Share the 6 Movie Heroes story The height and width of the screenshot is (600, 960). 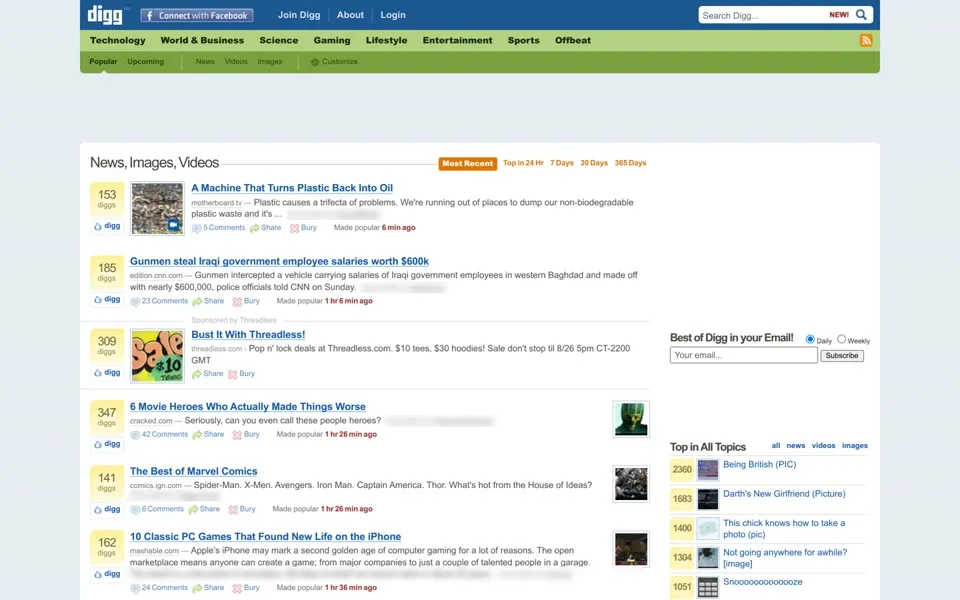point(208,435)
